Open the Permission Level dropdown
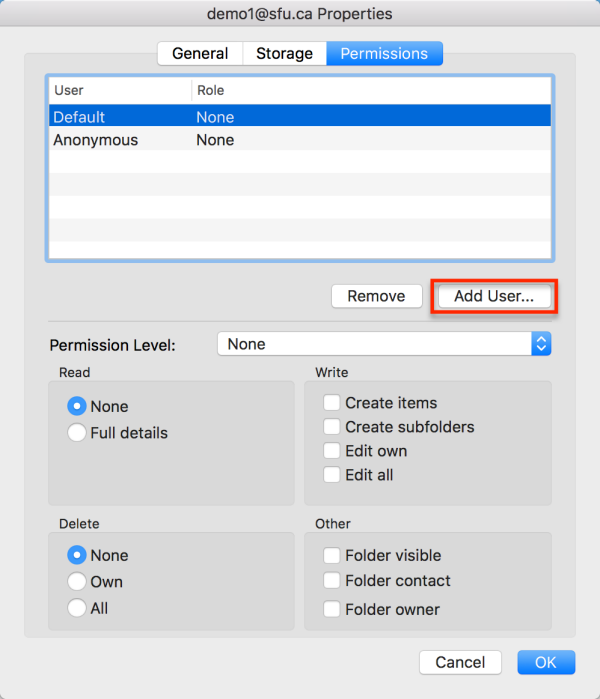 (x=384, y=344)
